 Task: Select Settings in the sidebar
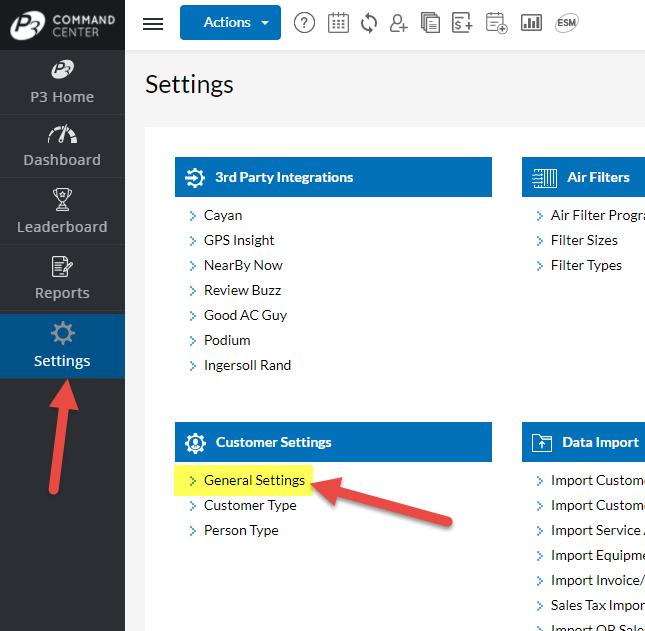tap(62, 346)
